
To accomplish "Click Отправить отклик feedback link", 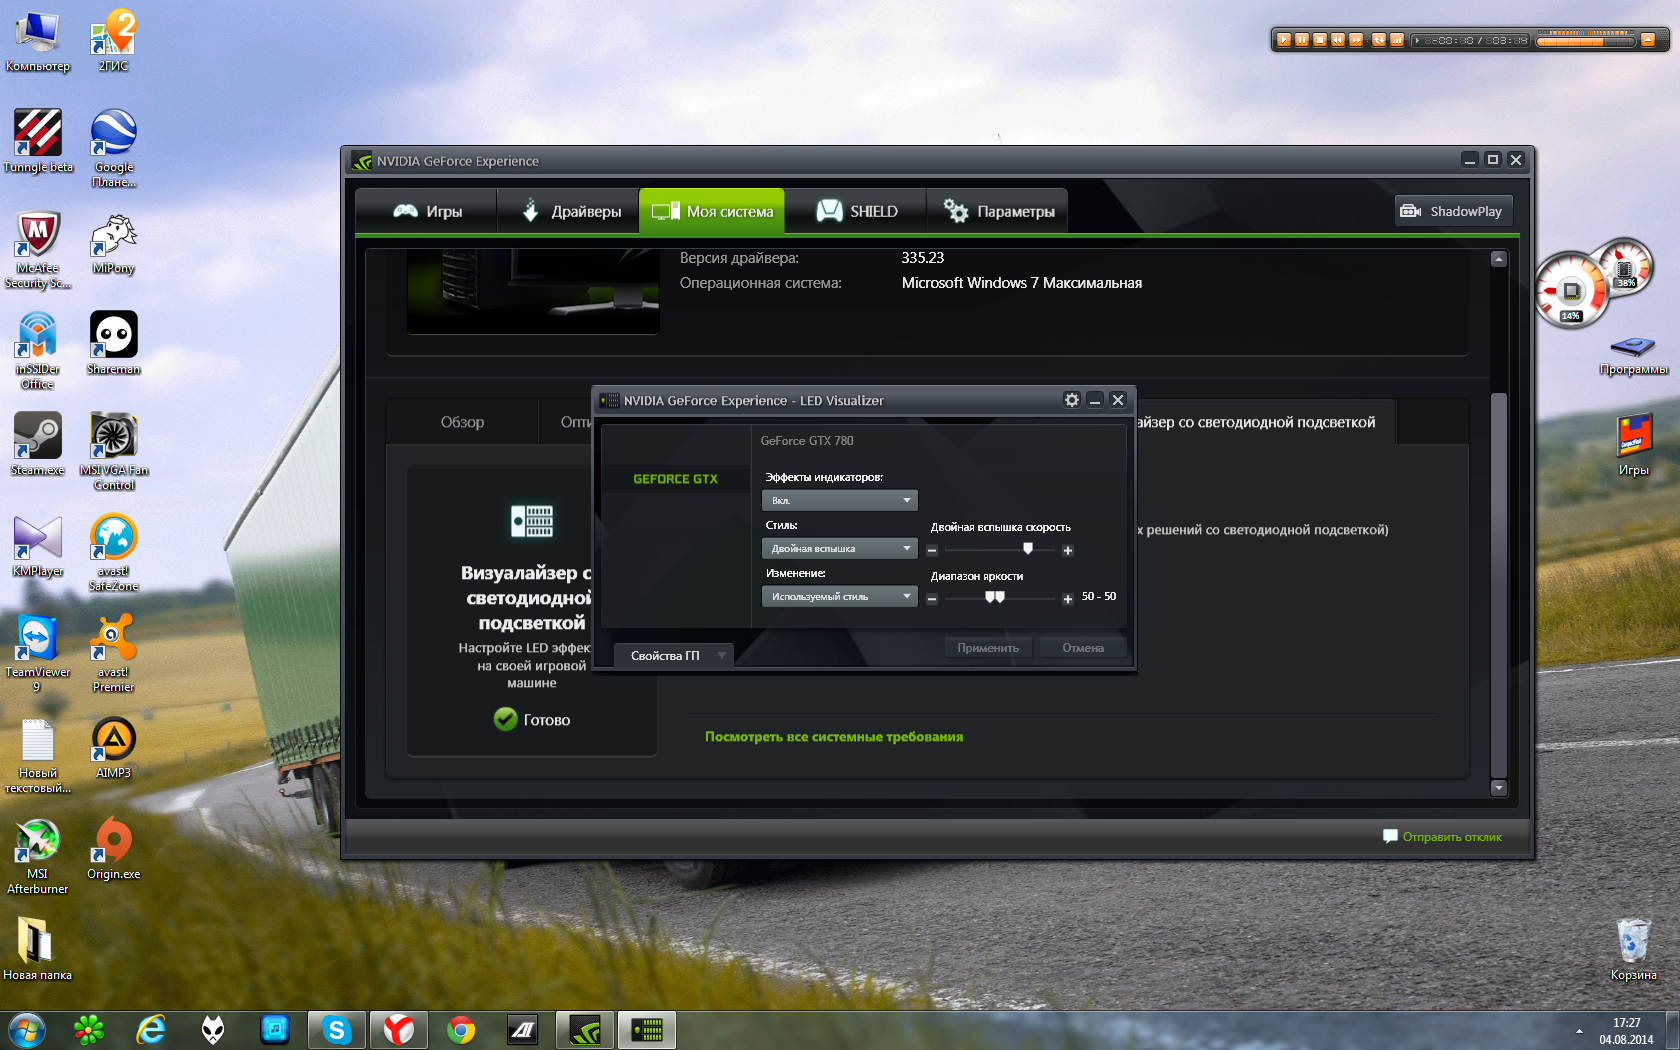I will click(1442, 837).
